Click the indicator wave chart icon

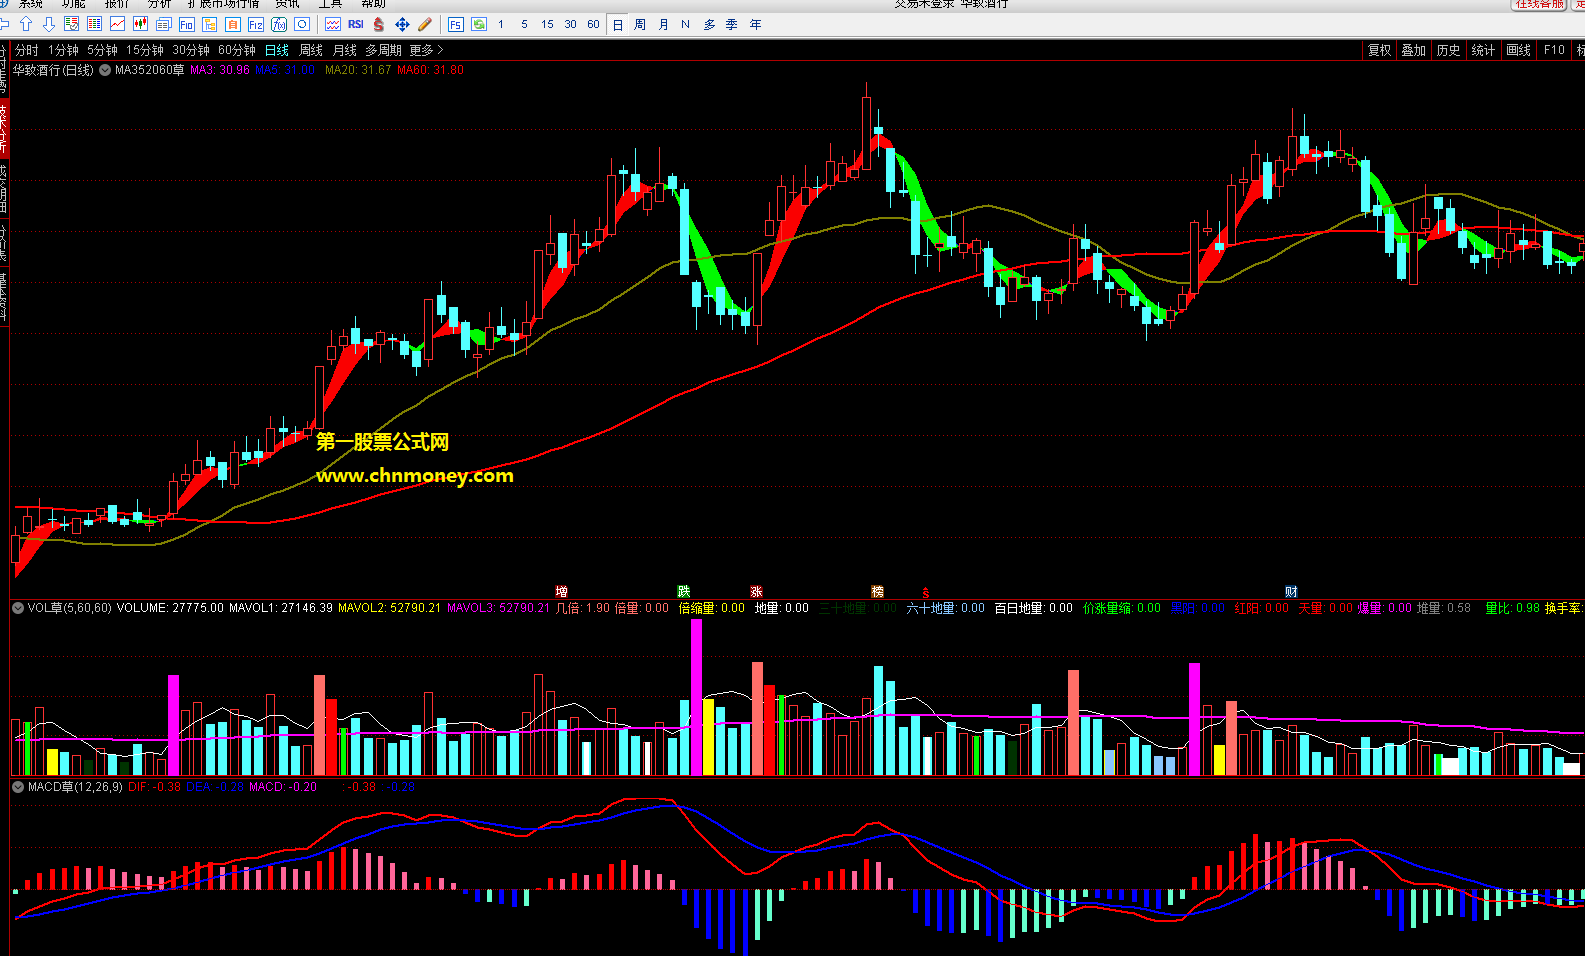click(333, 24)
